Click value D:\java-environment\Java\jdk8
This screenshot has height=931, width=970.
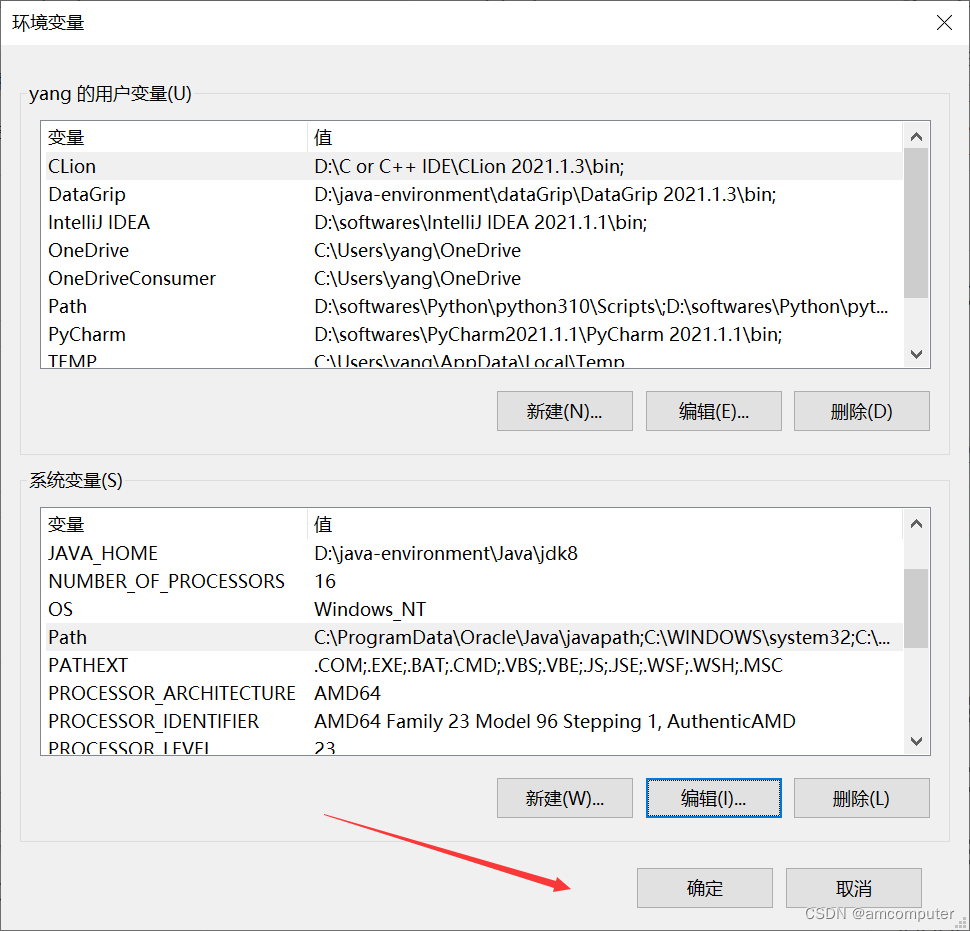click(x=446, y=553)
